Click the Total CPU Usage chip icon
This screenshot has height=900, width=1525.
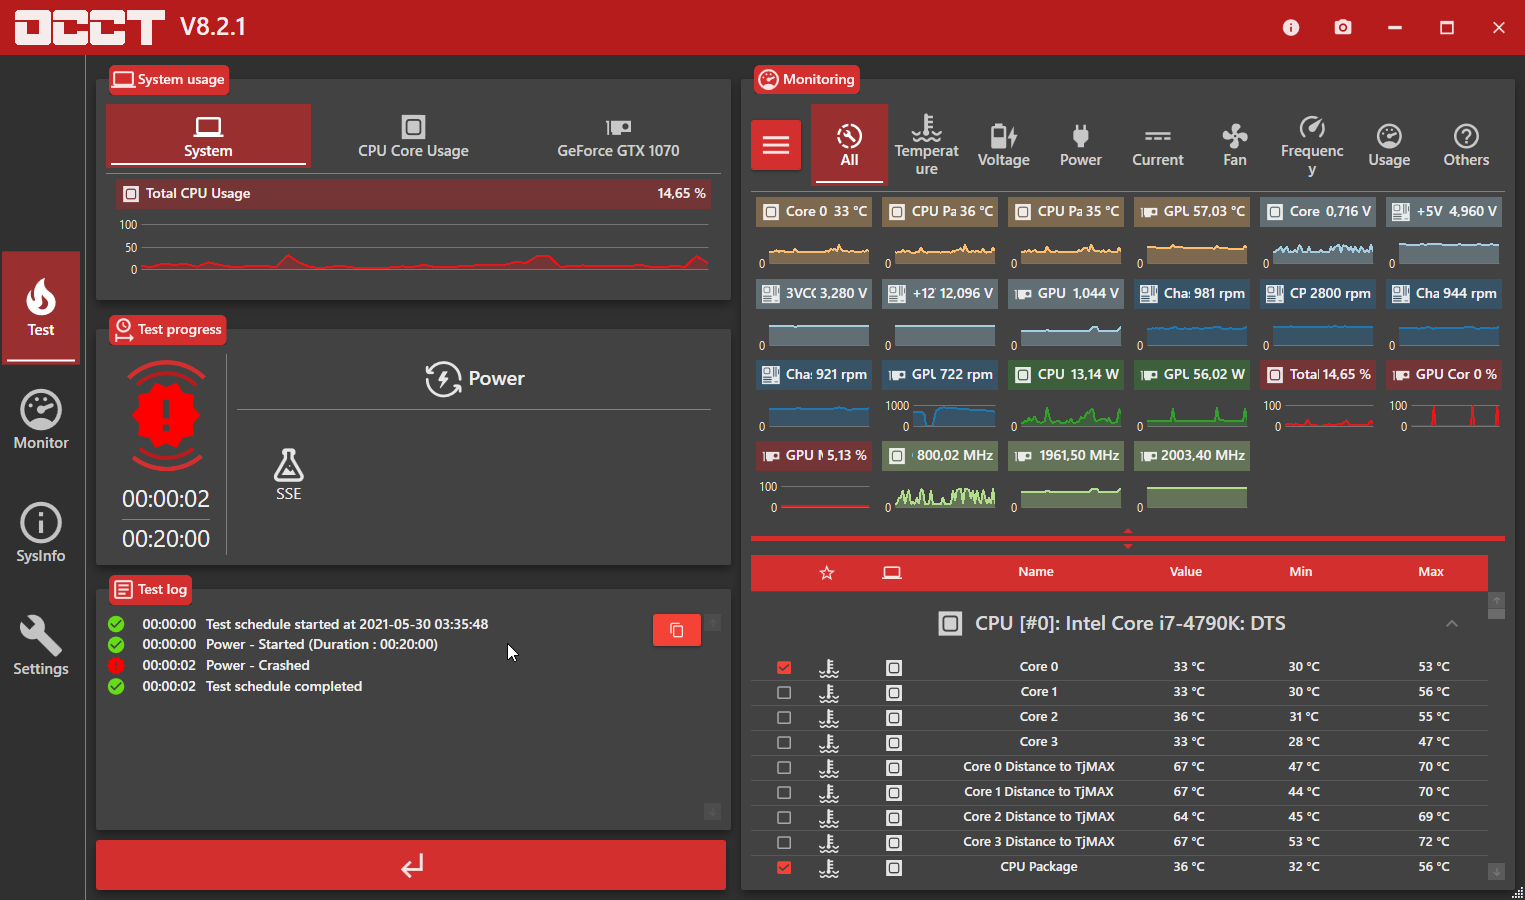click(x=131, y=194)
